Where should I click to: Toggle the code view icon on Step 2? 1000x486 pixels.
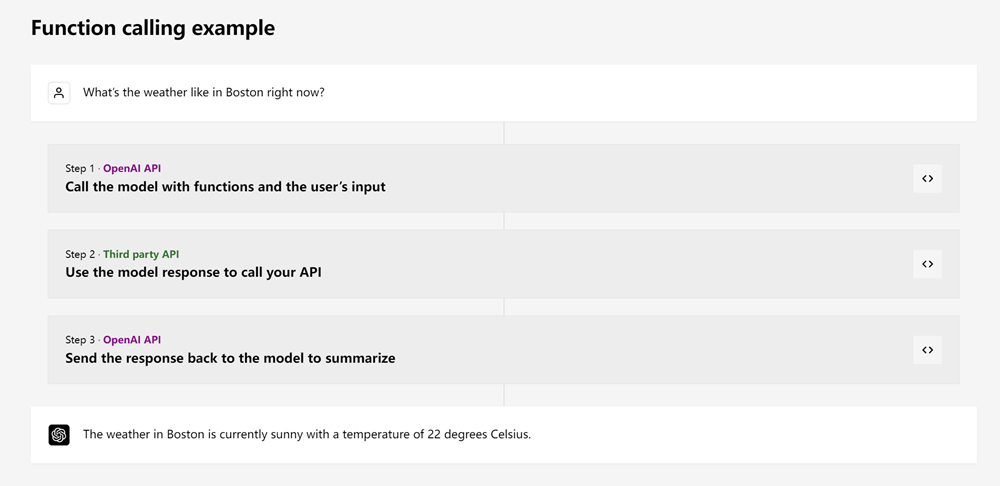pyautogui.click(x=927, y=264)
